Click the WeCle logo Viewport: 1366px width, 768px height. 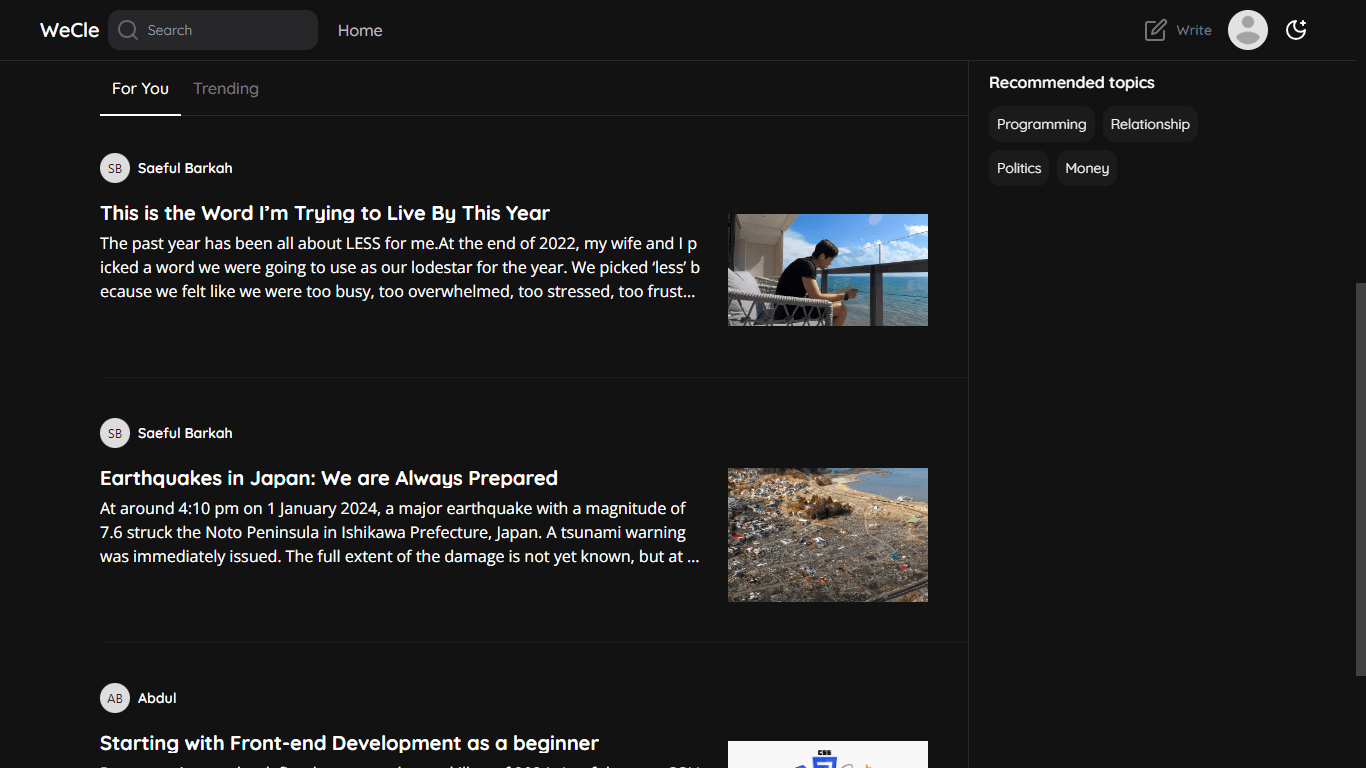[69, 30]
